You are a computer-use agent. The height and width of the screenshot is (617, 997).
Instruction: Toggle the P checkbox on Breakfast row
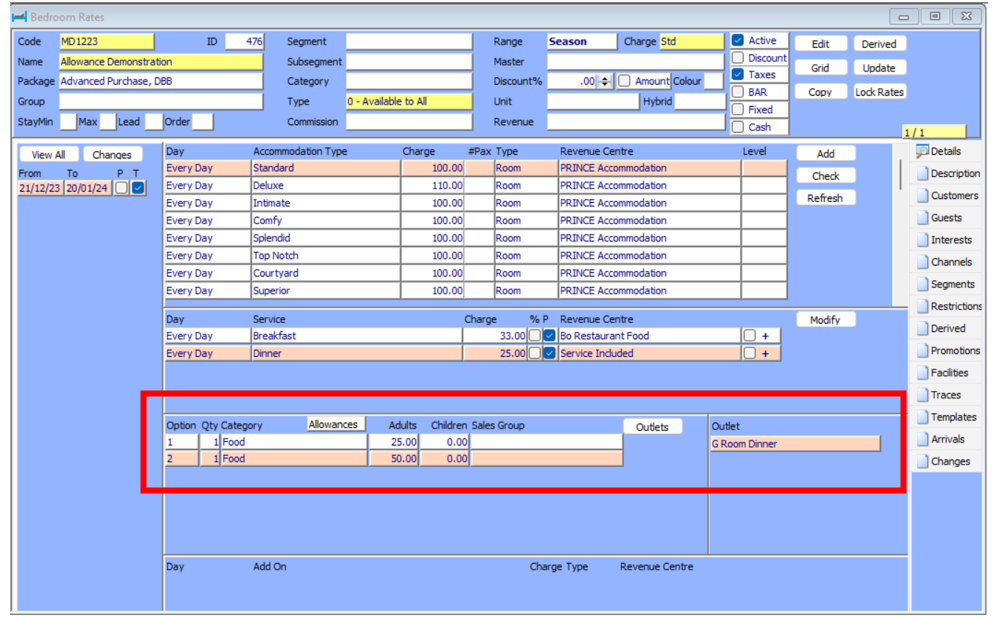pos(549,336)
